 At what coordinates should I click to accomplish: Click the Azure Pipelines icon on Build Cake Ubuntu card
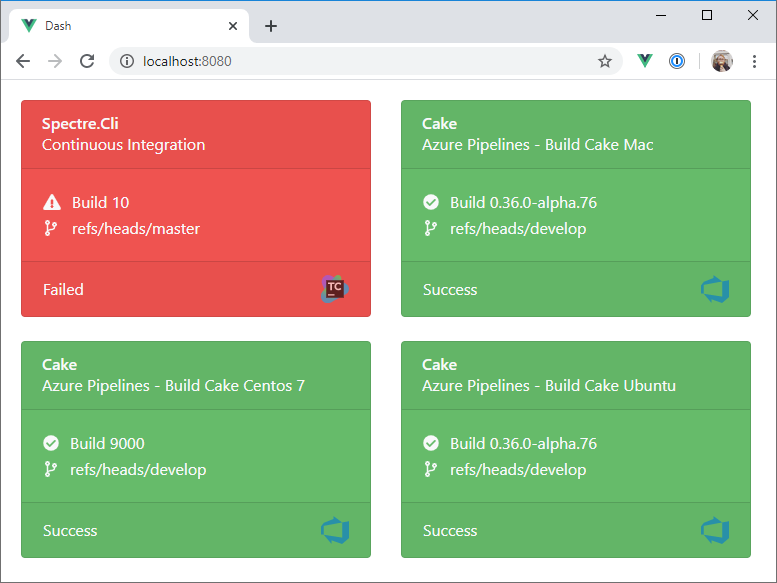pos(715,530)
